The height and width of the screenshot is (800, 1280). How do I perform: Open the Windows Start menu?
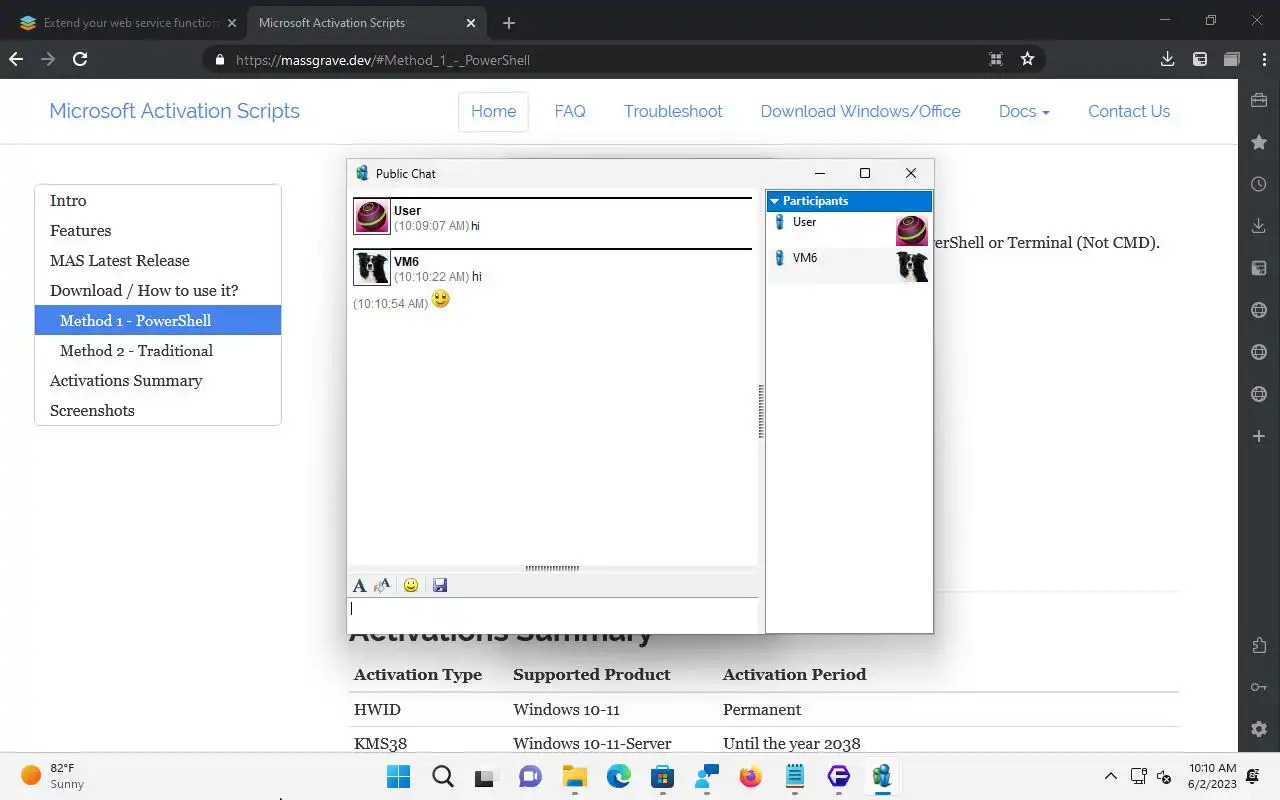tap(398, 776)
